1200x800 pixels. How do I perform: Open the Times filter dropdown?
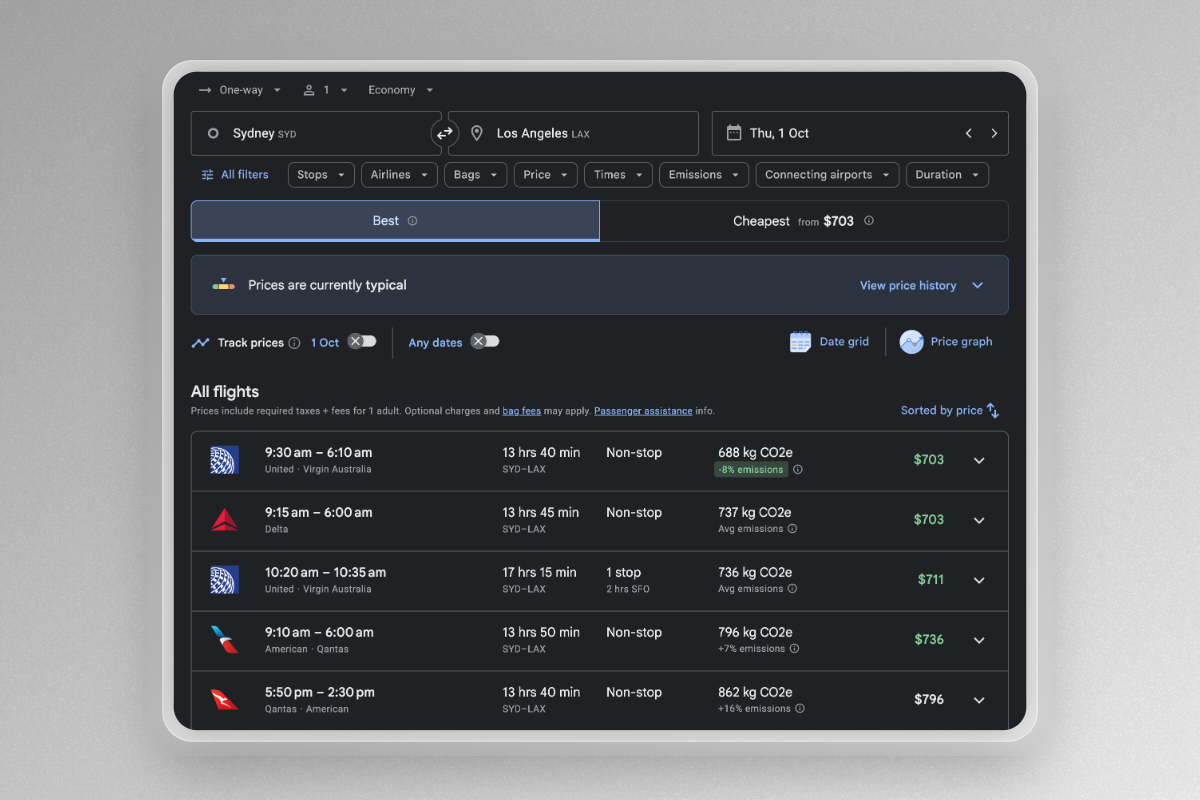(x=618, y=175)
